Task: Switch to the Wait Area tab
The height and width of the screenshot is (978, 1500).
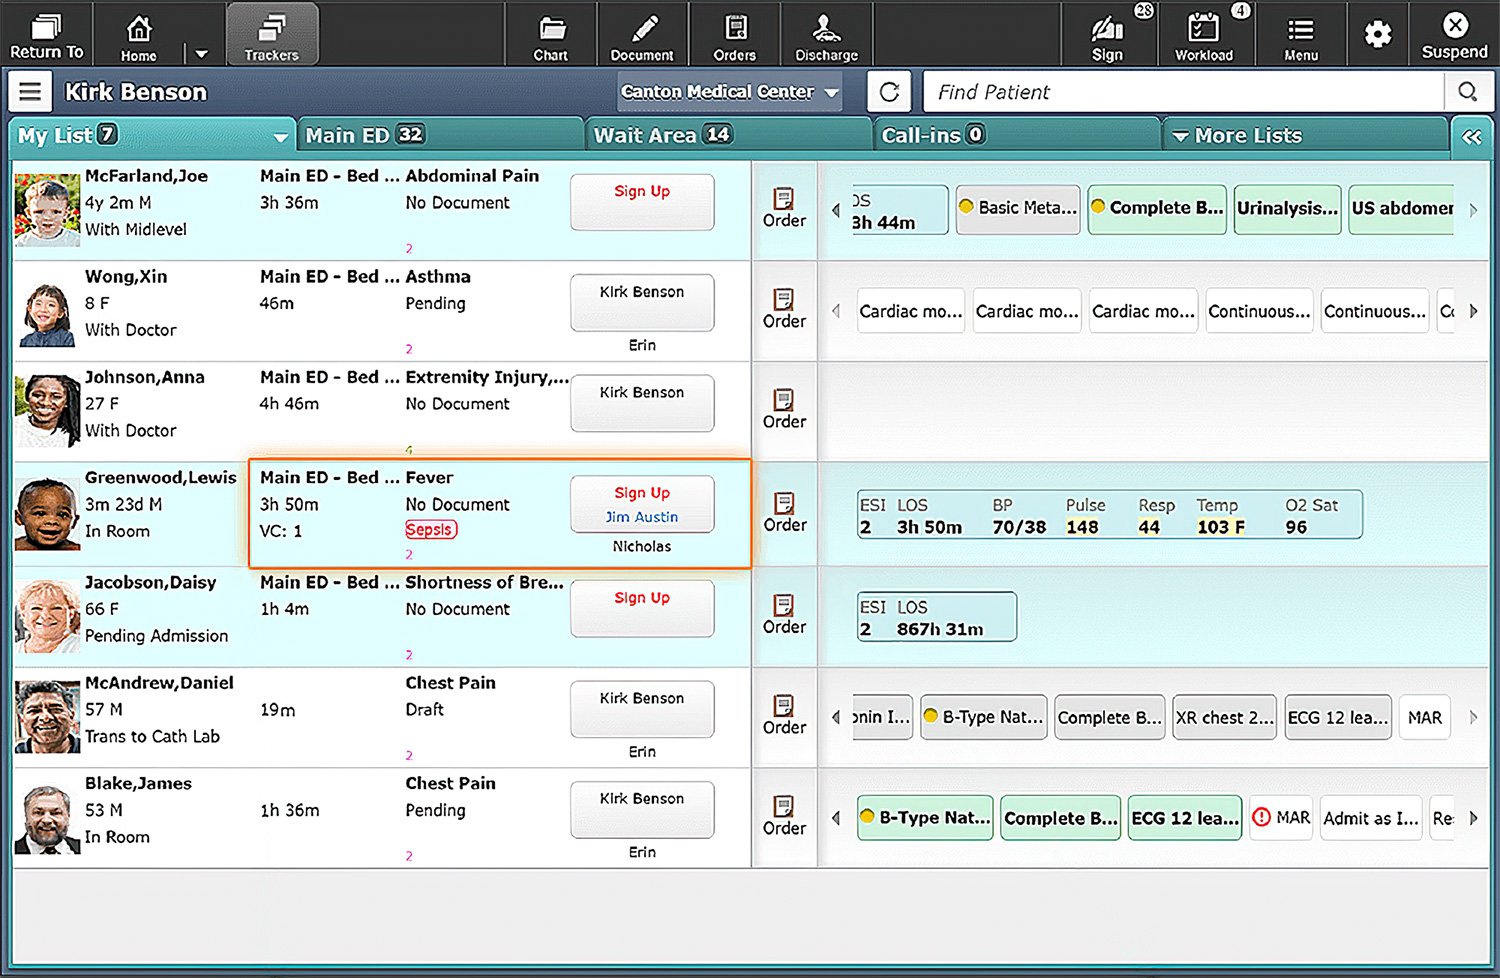Action: 727,135
